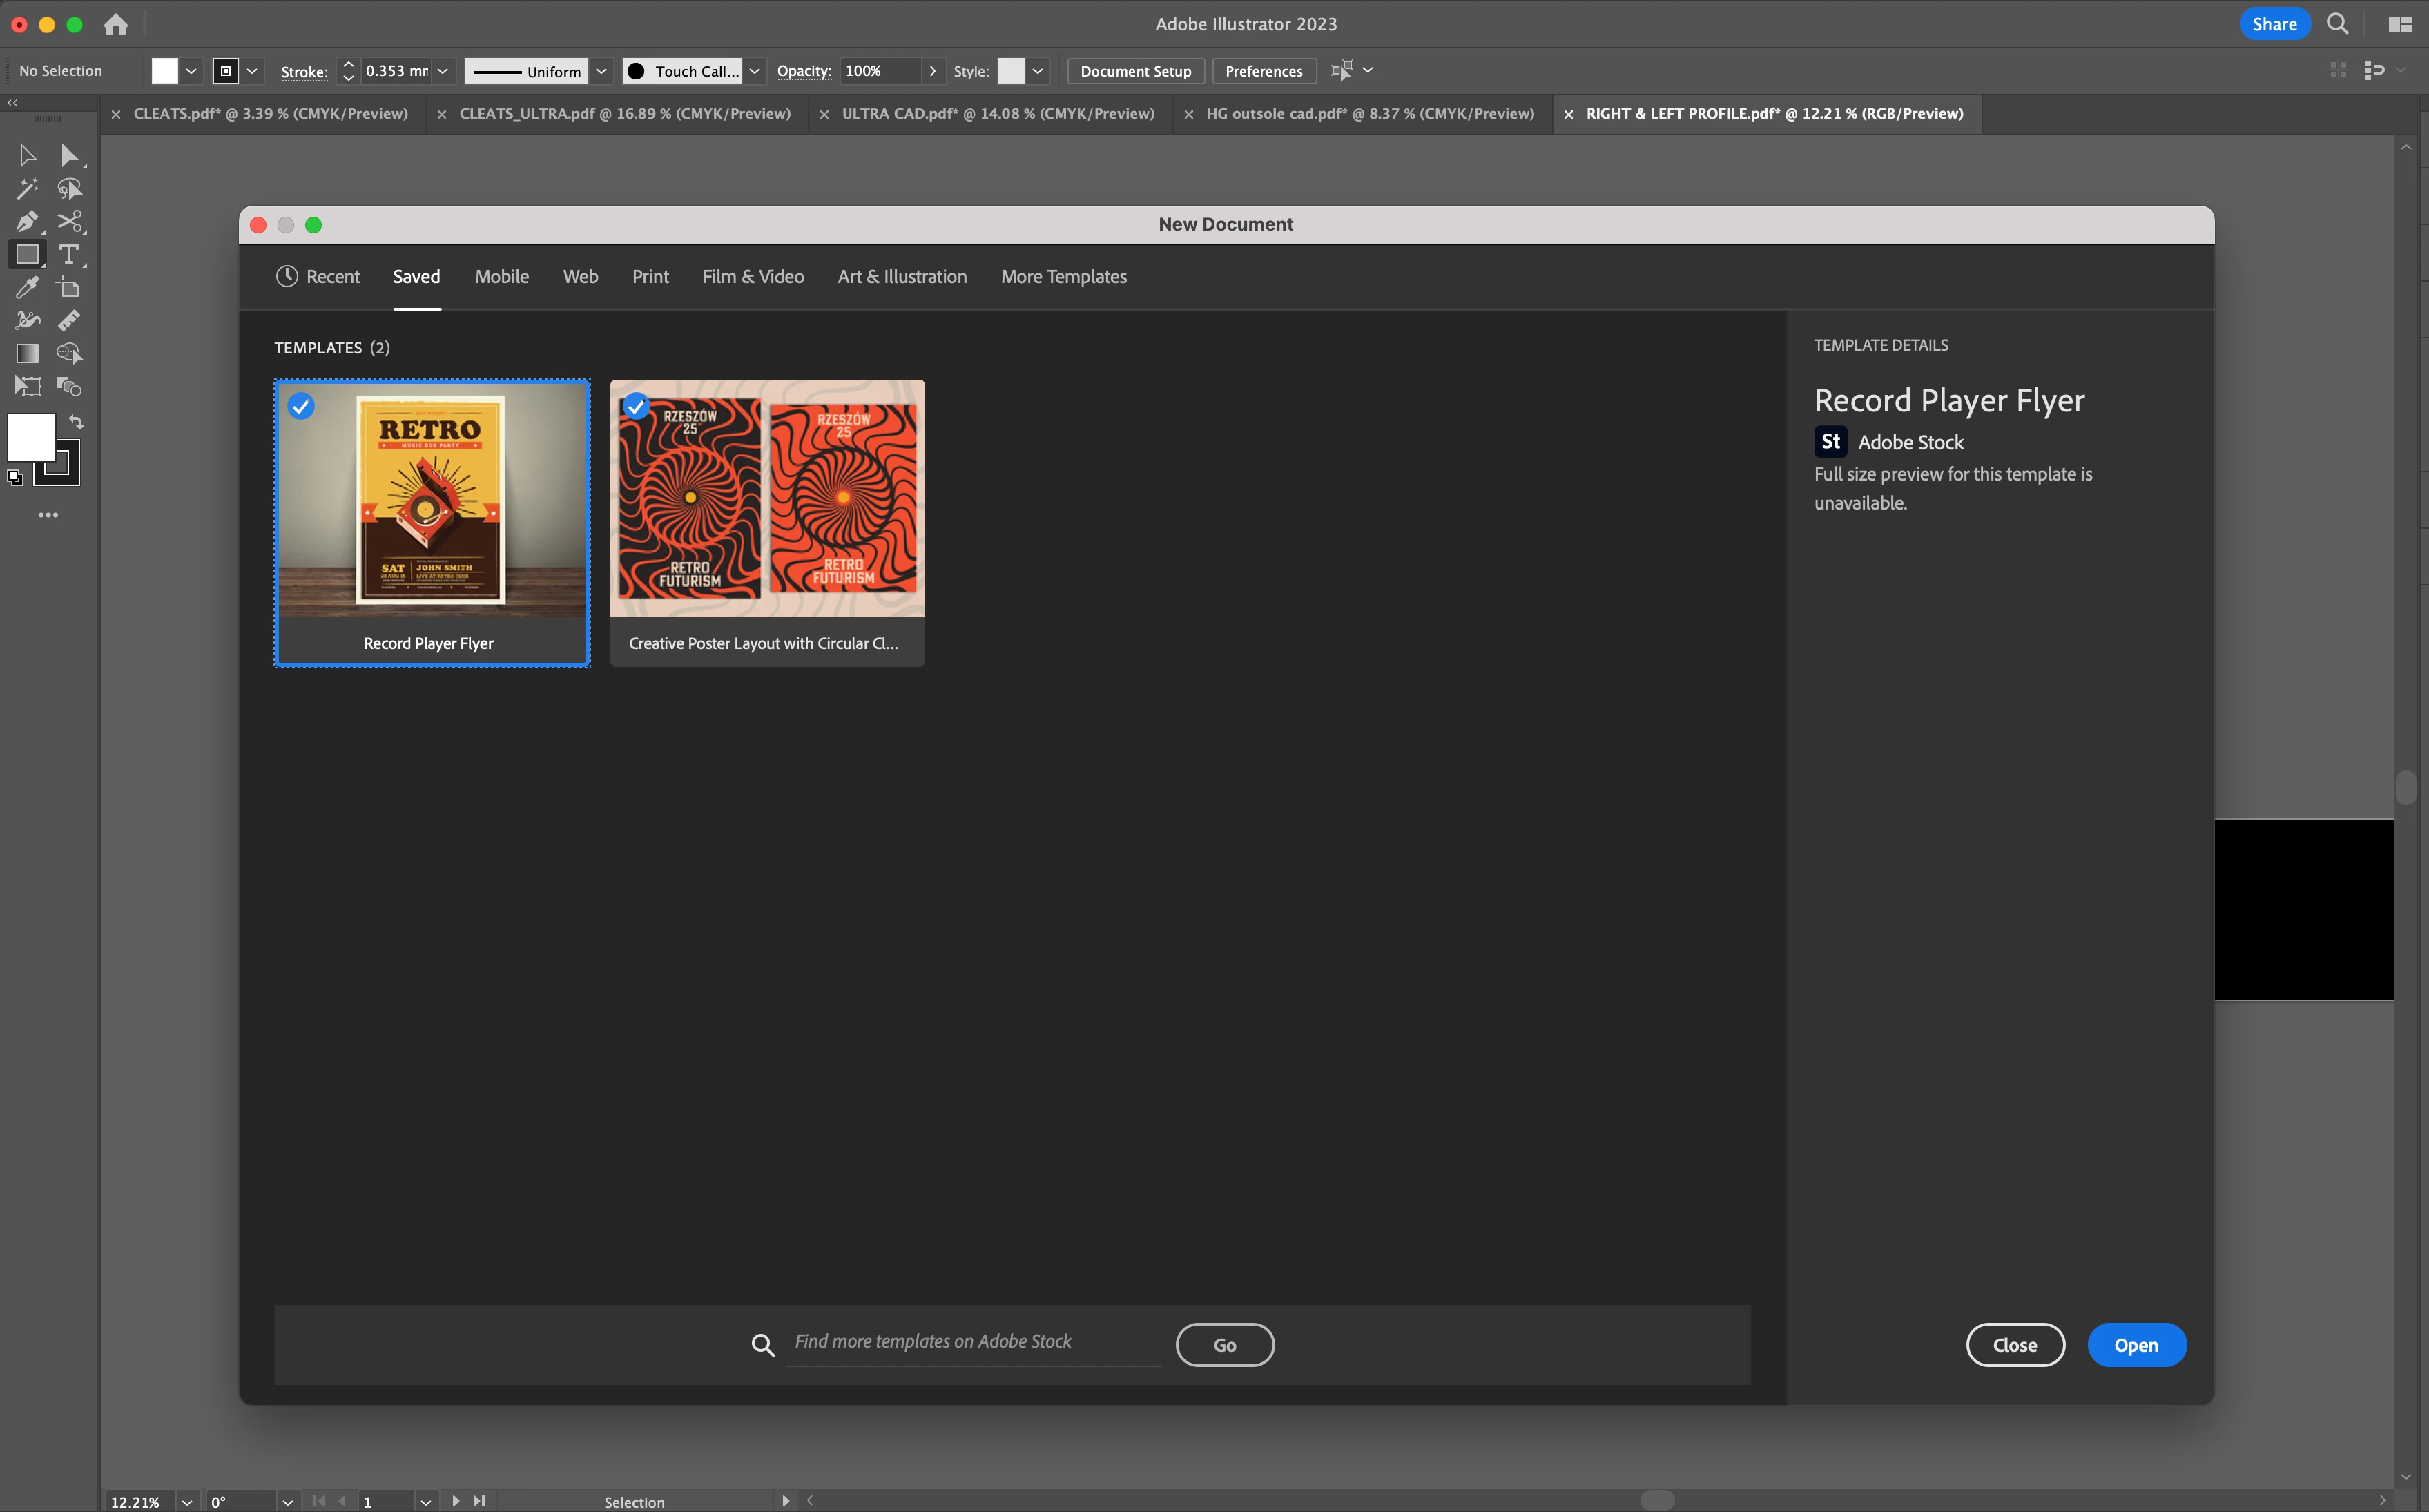Open the Uniform stroke profile dropdown
This screenshot has width=2429, height=1512.
pyautogui.click(x=601, y=71)
